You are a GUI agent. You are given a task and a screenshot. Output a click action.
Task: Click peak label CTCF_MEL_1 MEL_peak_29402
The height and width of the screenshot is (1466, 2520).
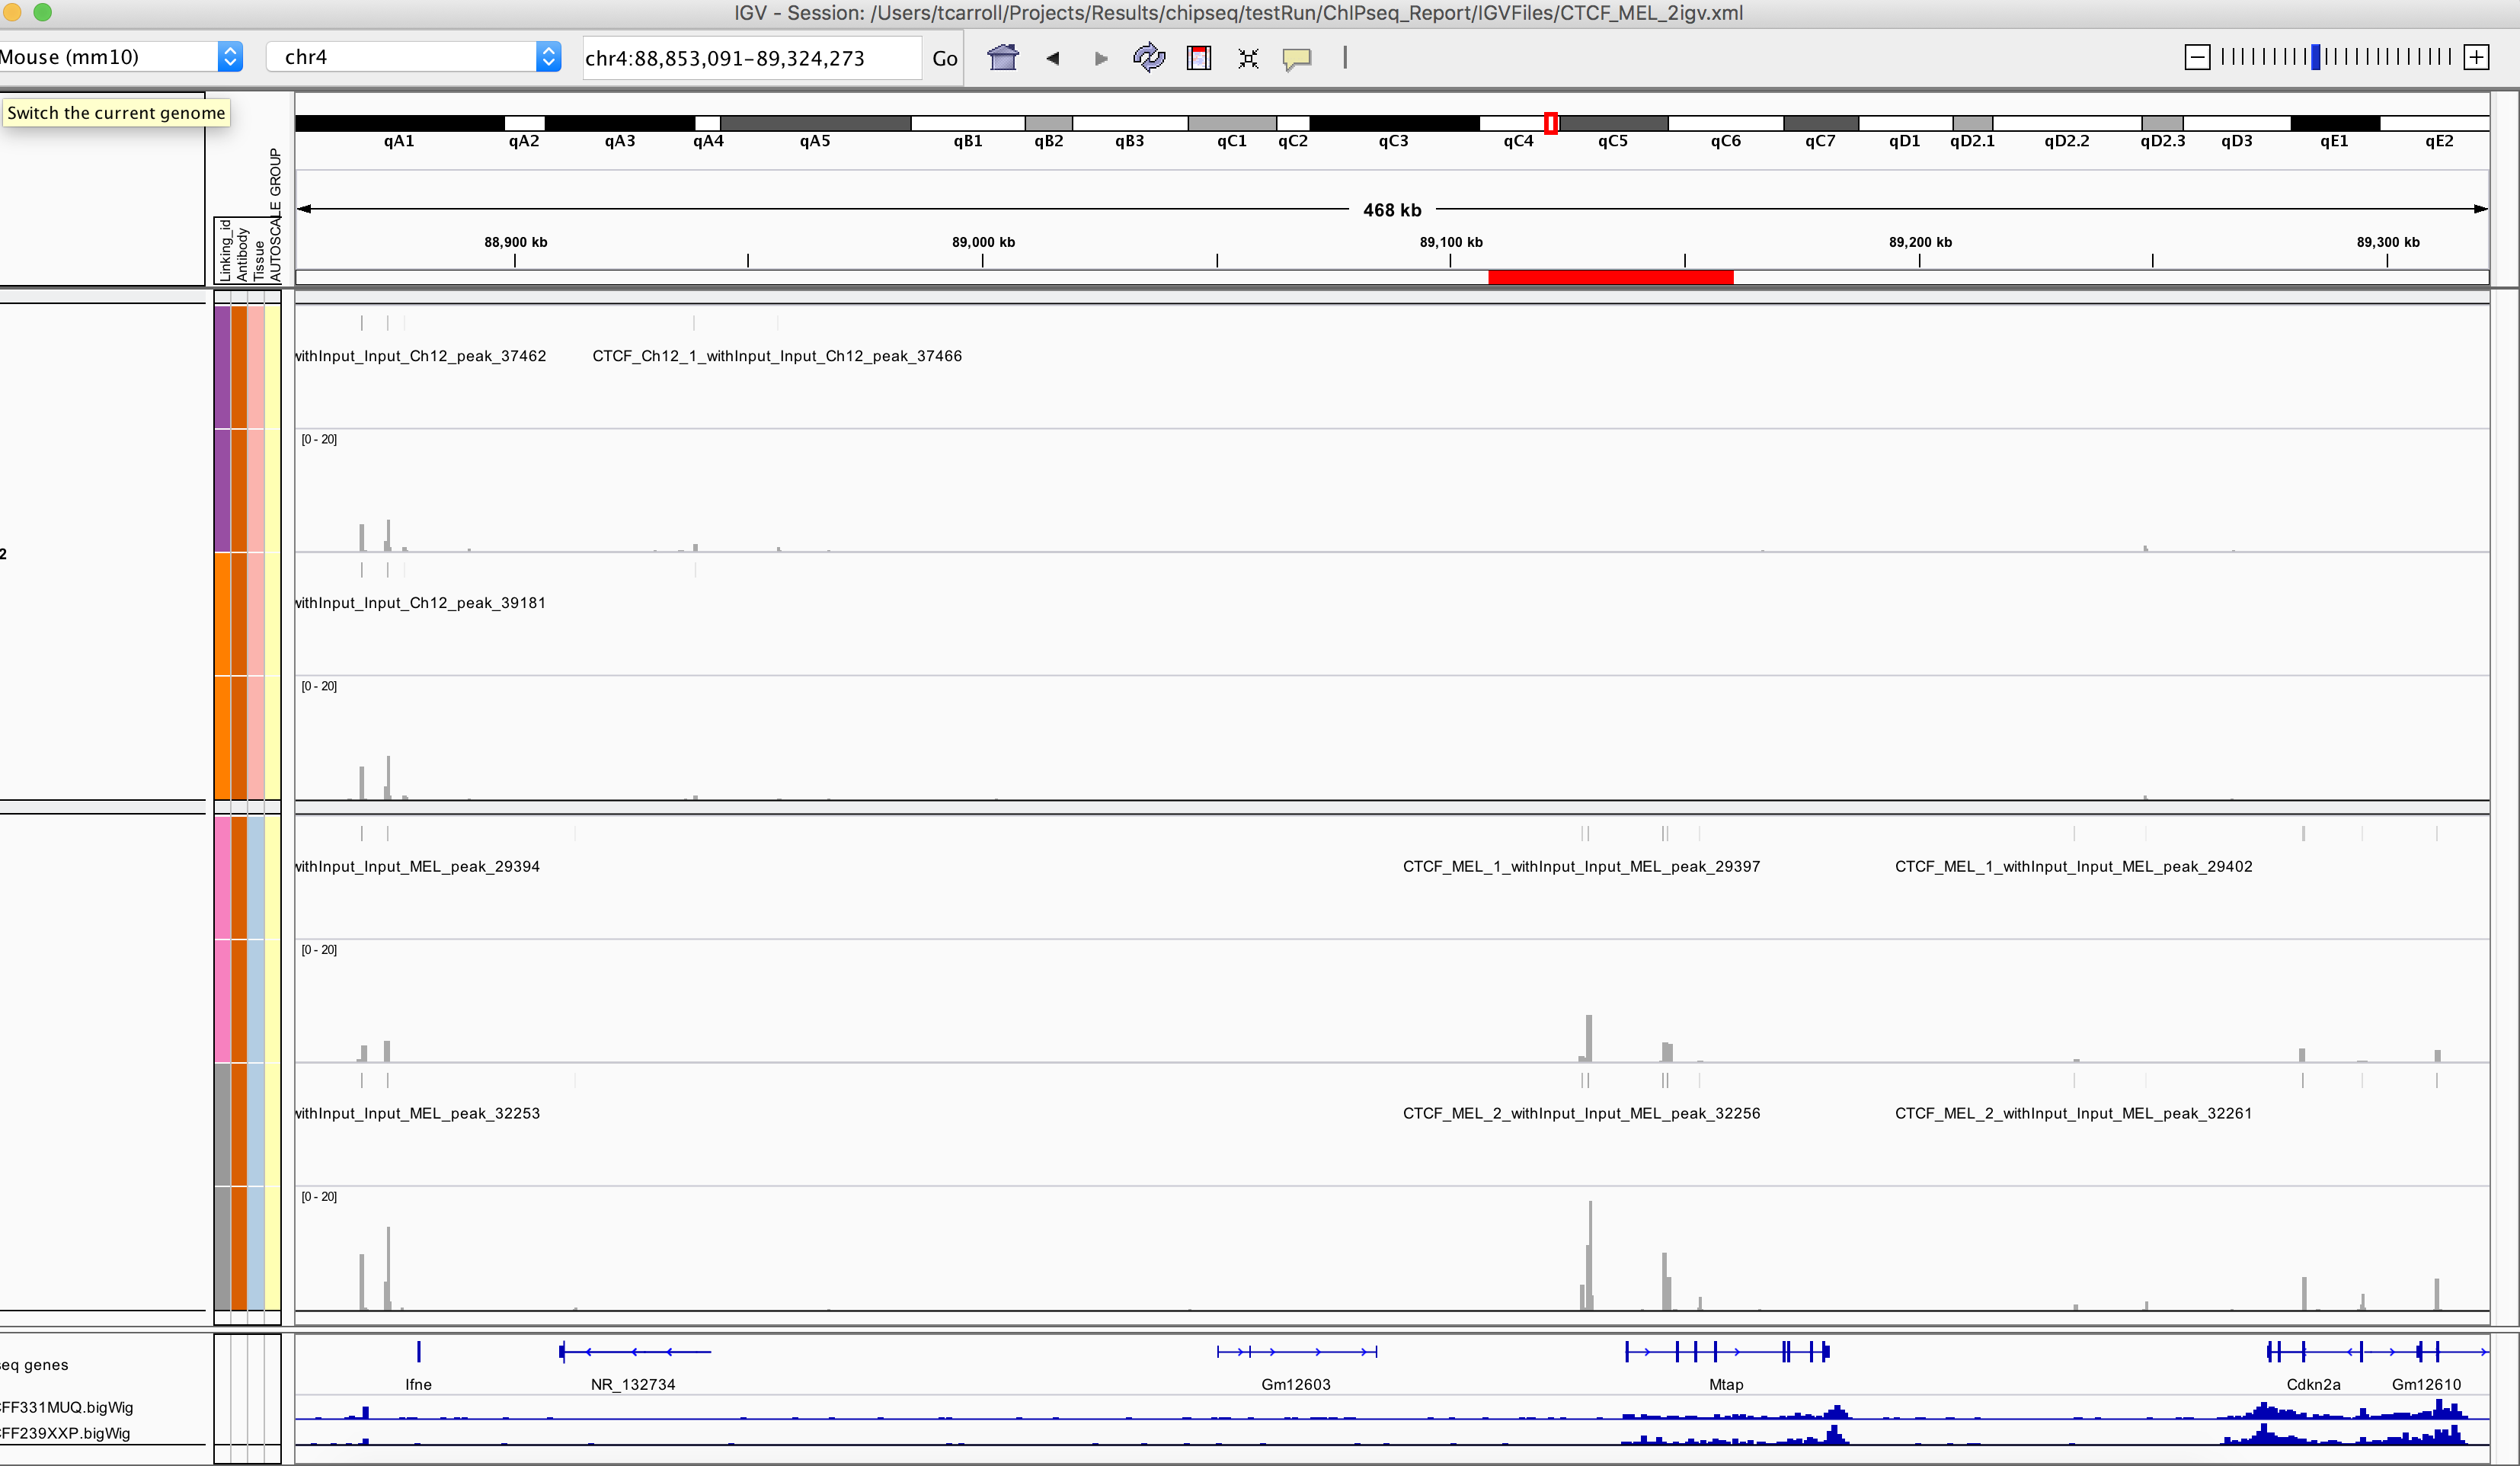2073,867
